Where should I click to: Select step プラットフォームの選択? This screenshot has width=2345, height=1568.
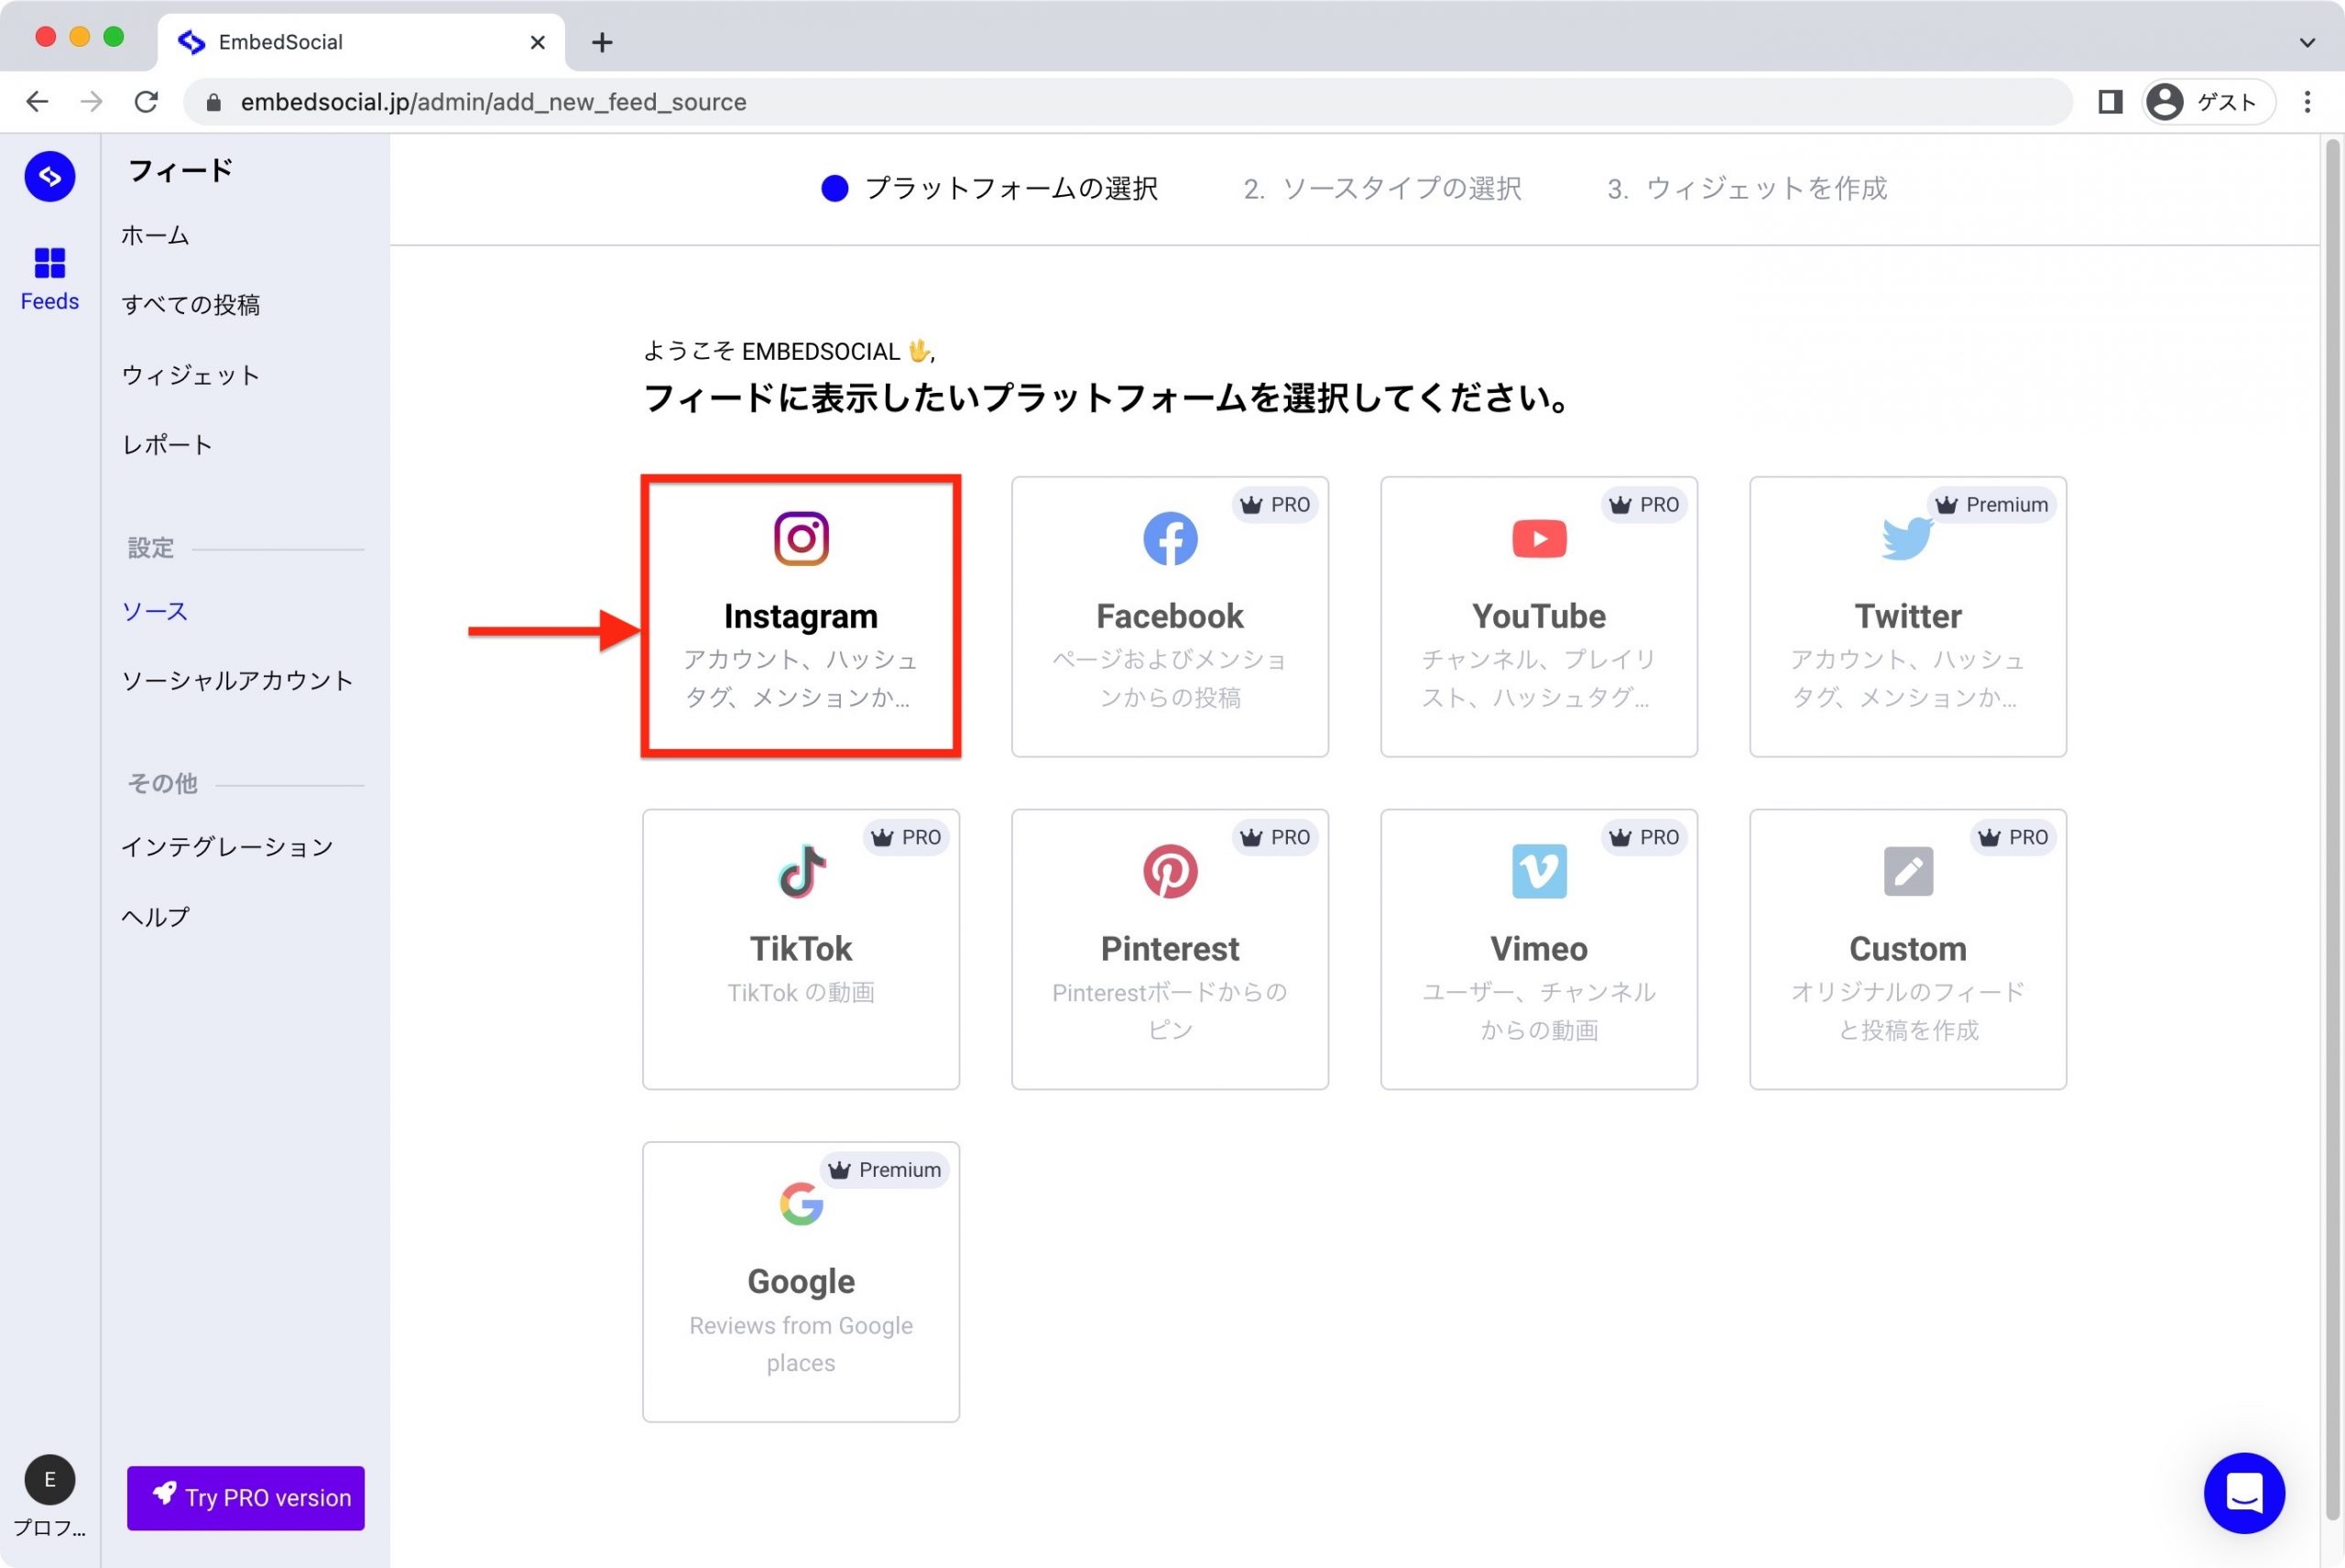click(990, 188)
